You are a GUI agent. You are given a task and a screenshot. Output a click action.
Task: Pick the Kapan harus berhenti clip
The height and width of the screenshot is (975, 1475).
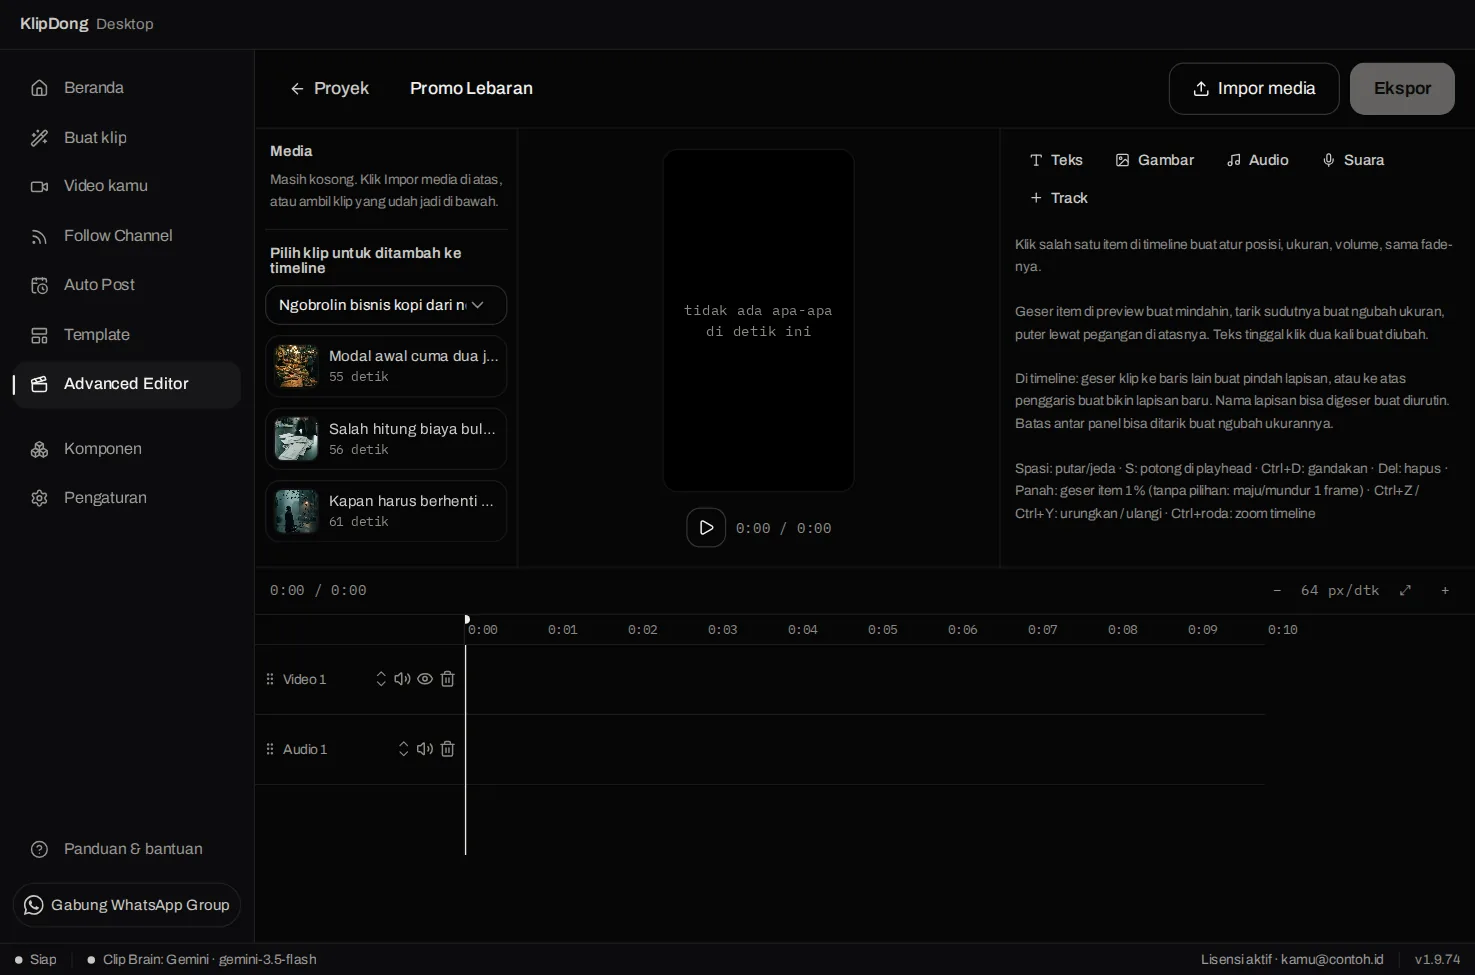coord(386,511)
